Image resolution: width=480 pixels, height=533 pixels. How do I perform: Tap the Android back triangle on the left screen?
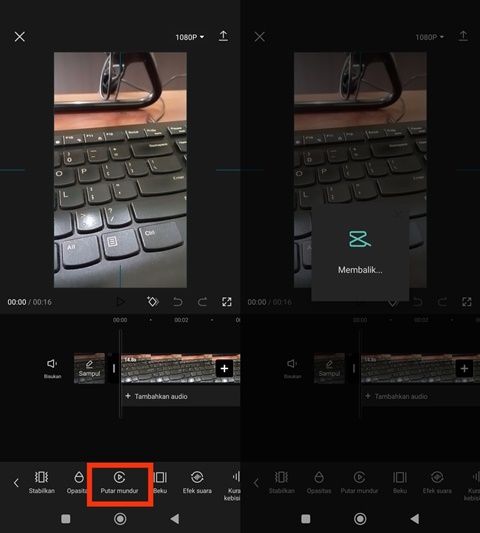(175, 519)
